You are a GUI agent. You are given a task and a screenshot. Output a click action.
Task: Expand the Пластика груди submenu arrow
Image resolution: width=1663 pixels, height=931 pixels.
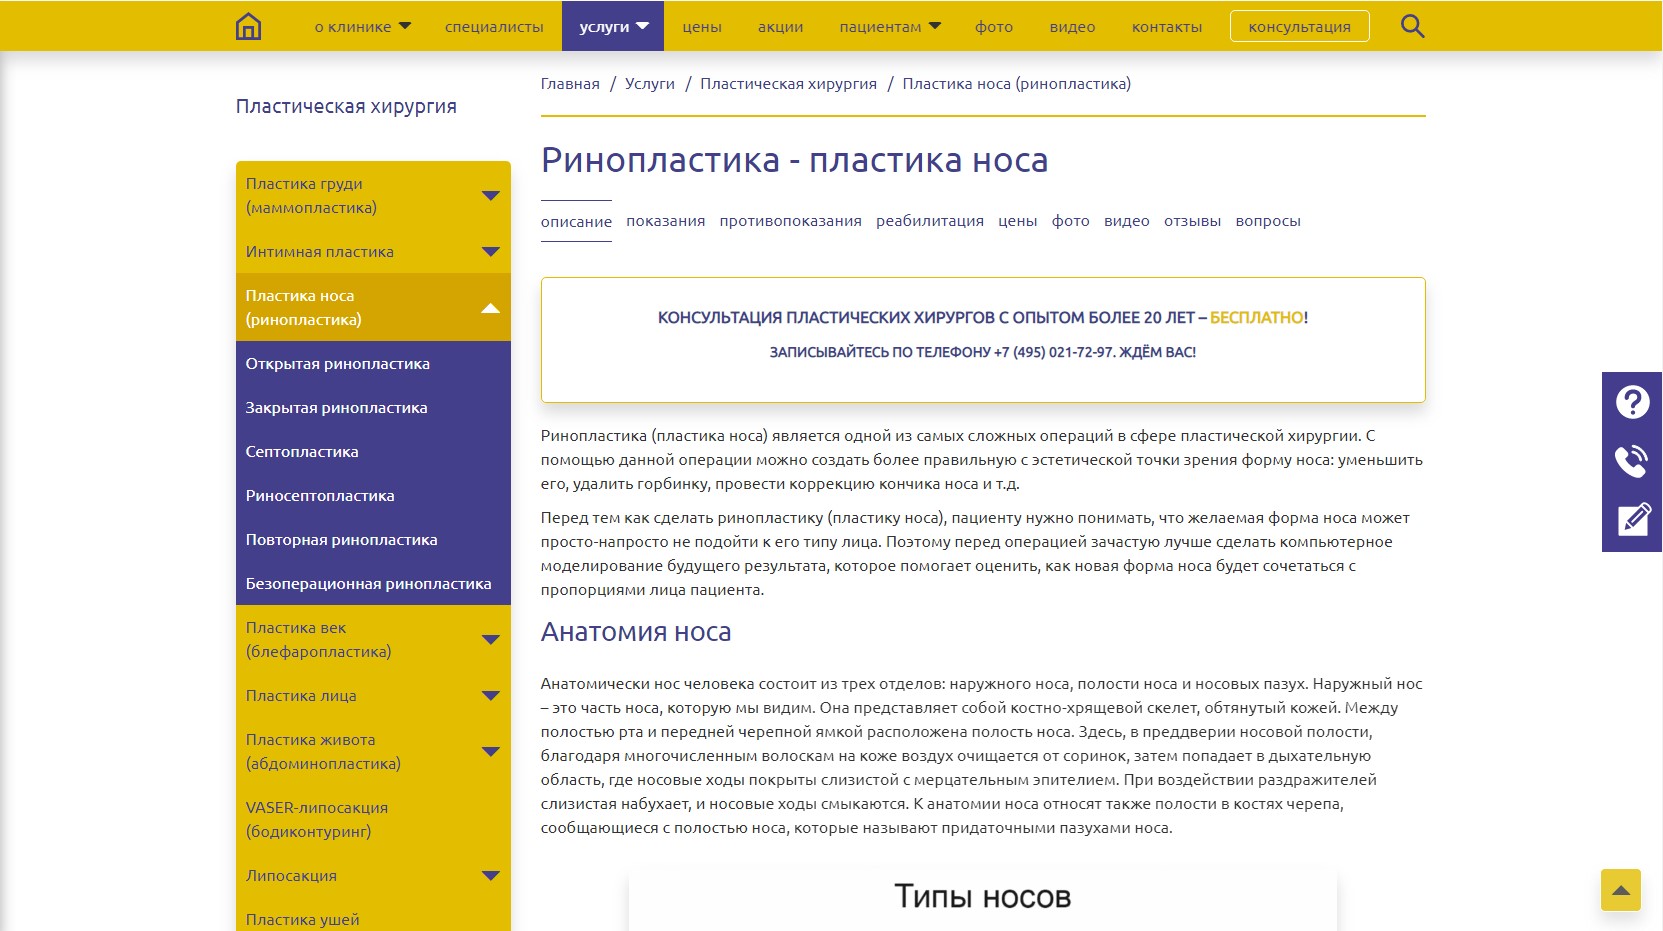click(490, 196)
